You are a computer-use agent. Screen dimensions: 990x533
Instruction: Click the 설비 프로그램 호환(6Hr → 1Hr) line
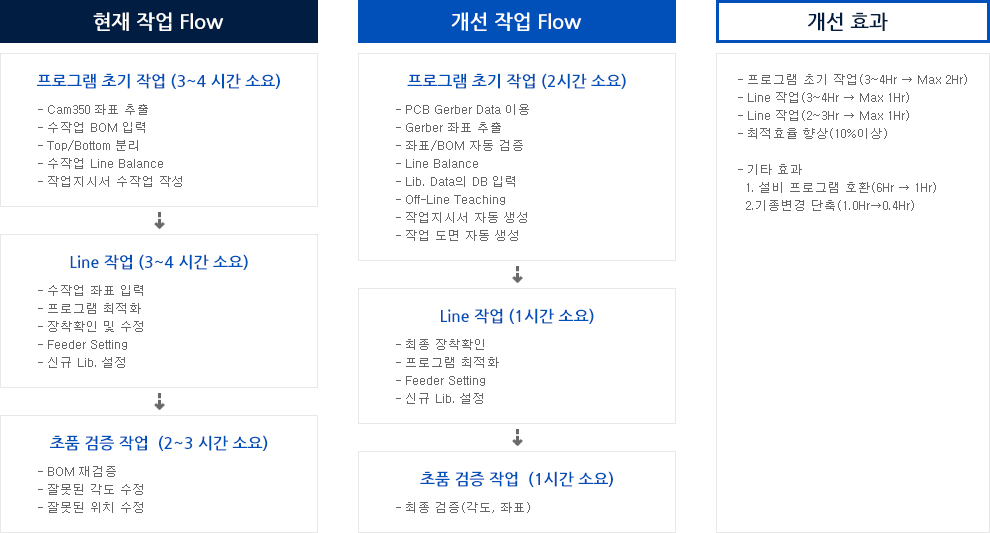pos(841,188)
